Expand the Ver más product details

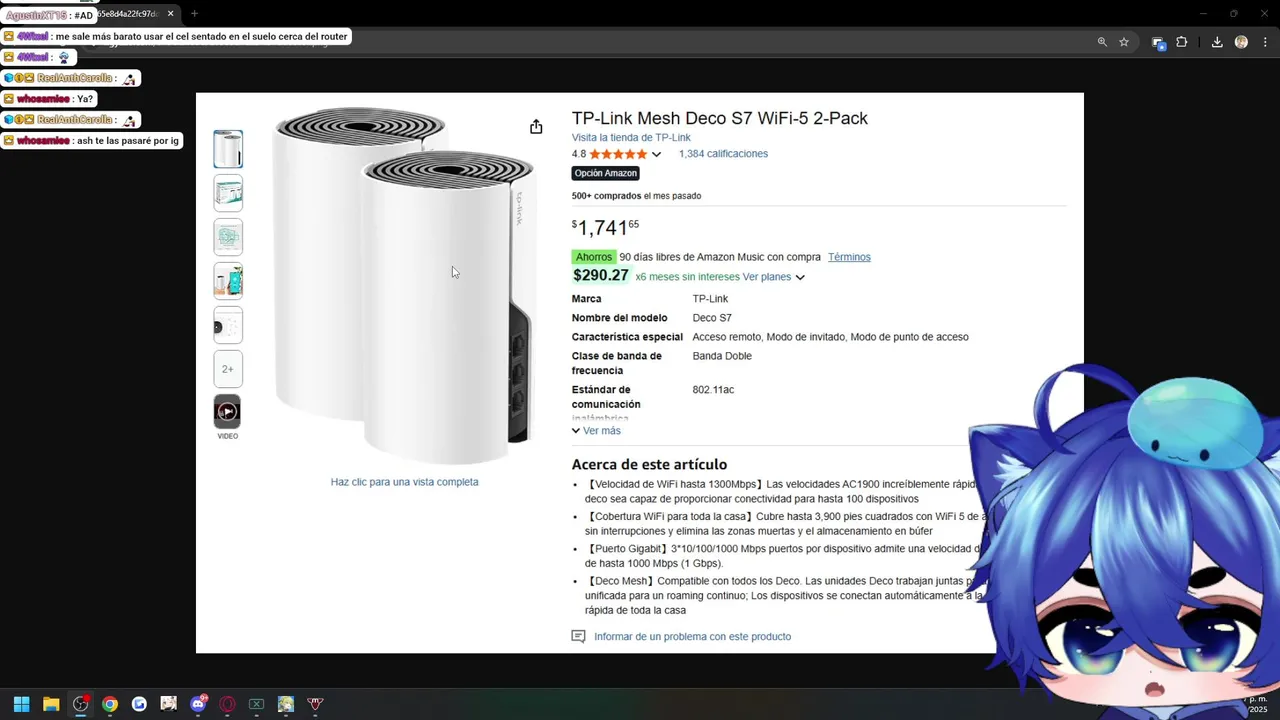[x=596, y=431]
